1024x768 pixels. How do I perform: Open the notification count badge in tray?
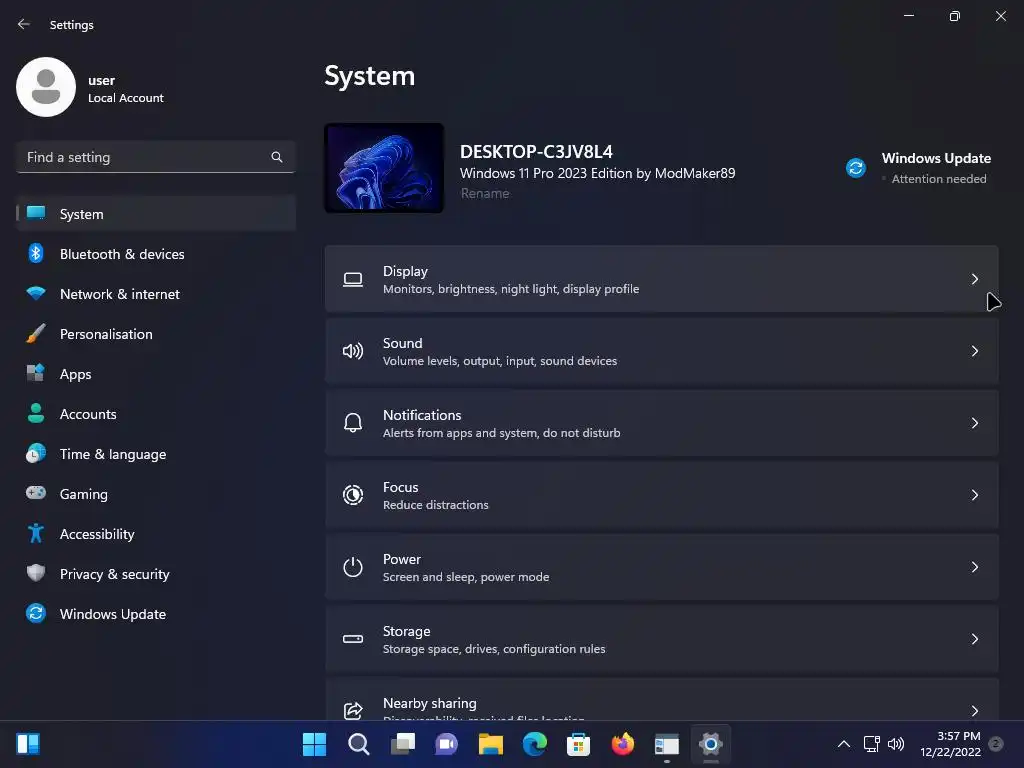(x=996, y=744)
